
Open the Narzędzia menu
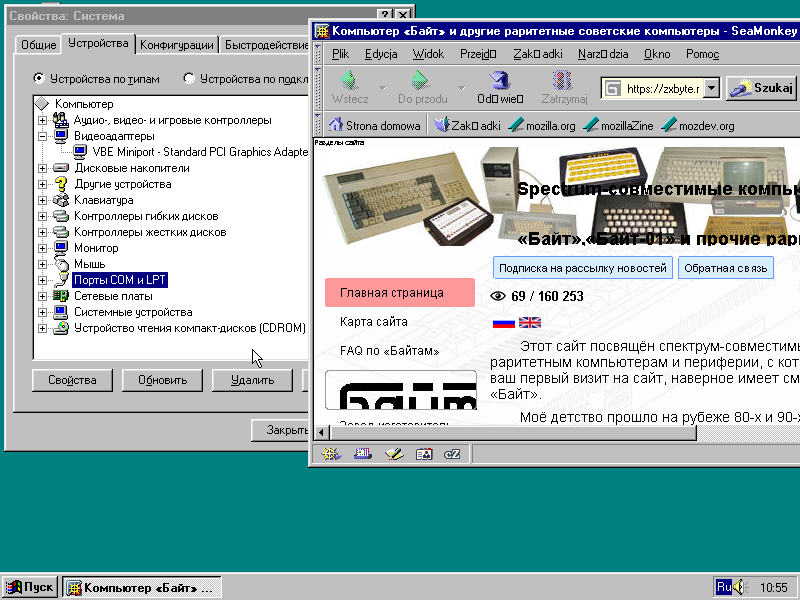tap(603, 54)
